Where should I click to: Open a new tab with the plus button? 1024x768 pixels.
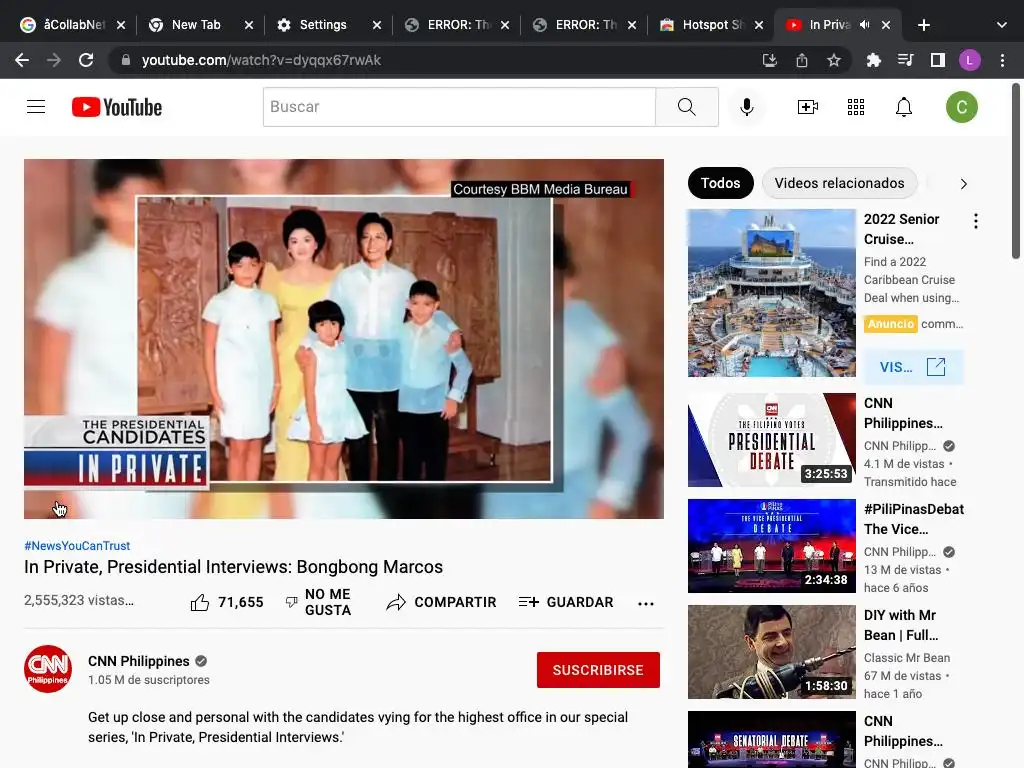(x=923, y=25)
